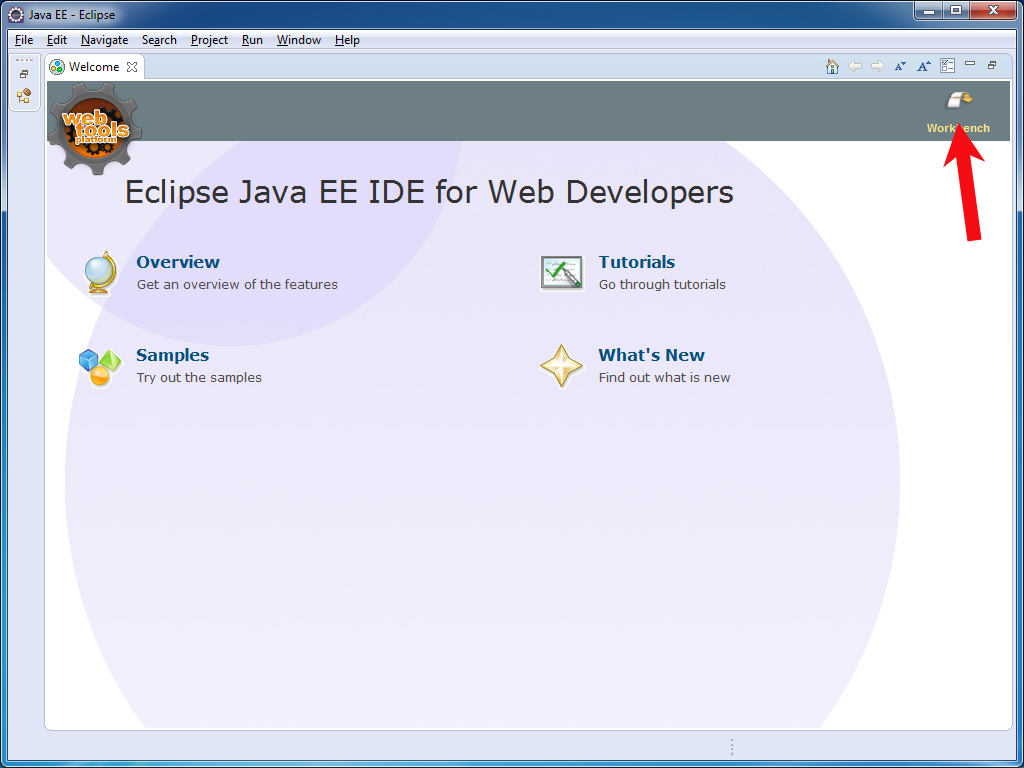Open the Tutorials checklist icon
The height and width of the screenshot is (768, 1024).
(x=562, y=273)
